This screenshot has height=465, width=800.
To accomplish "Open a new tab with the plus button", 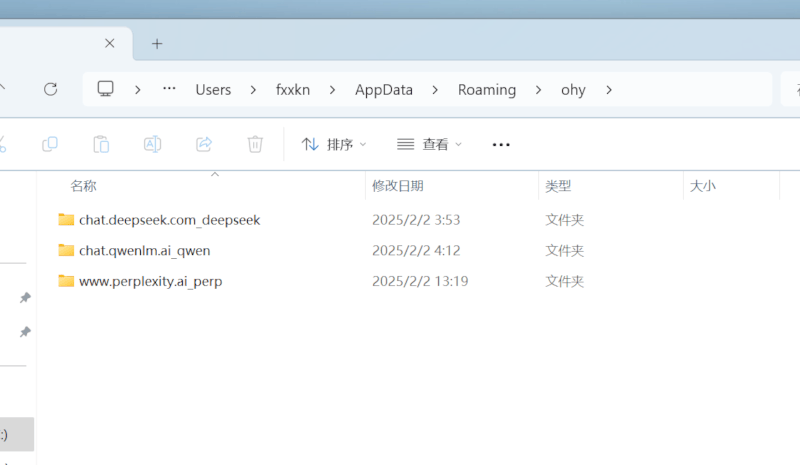I will click(157, 43).
